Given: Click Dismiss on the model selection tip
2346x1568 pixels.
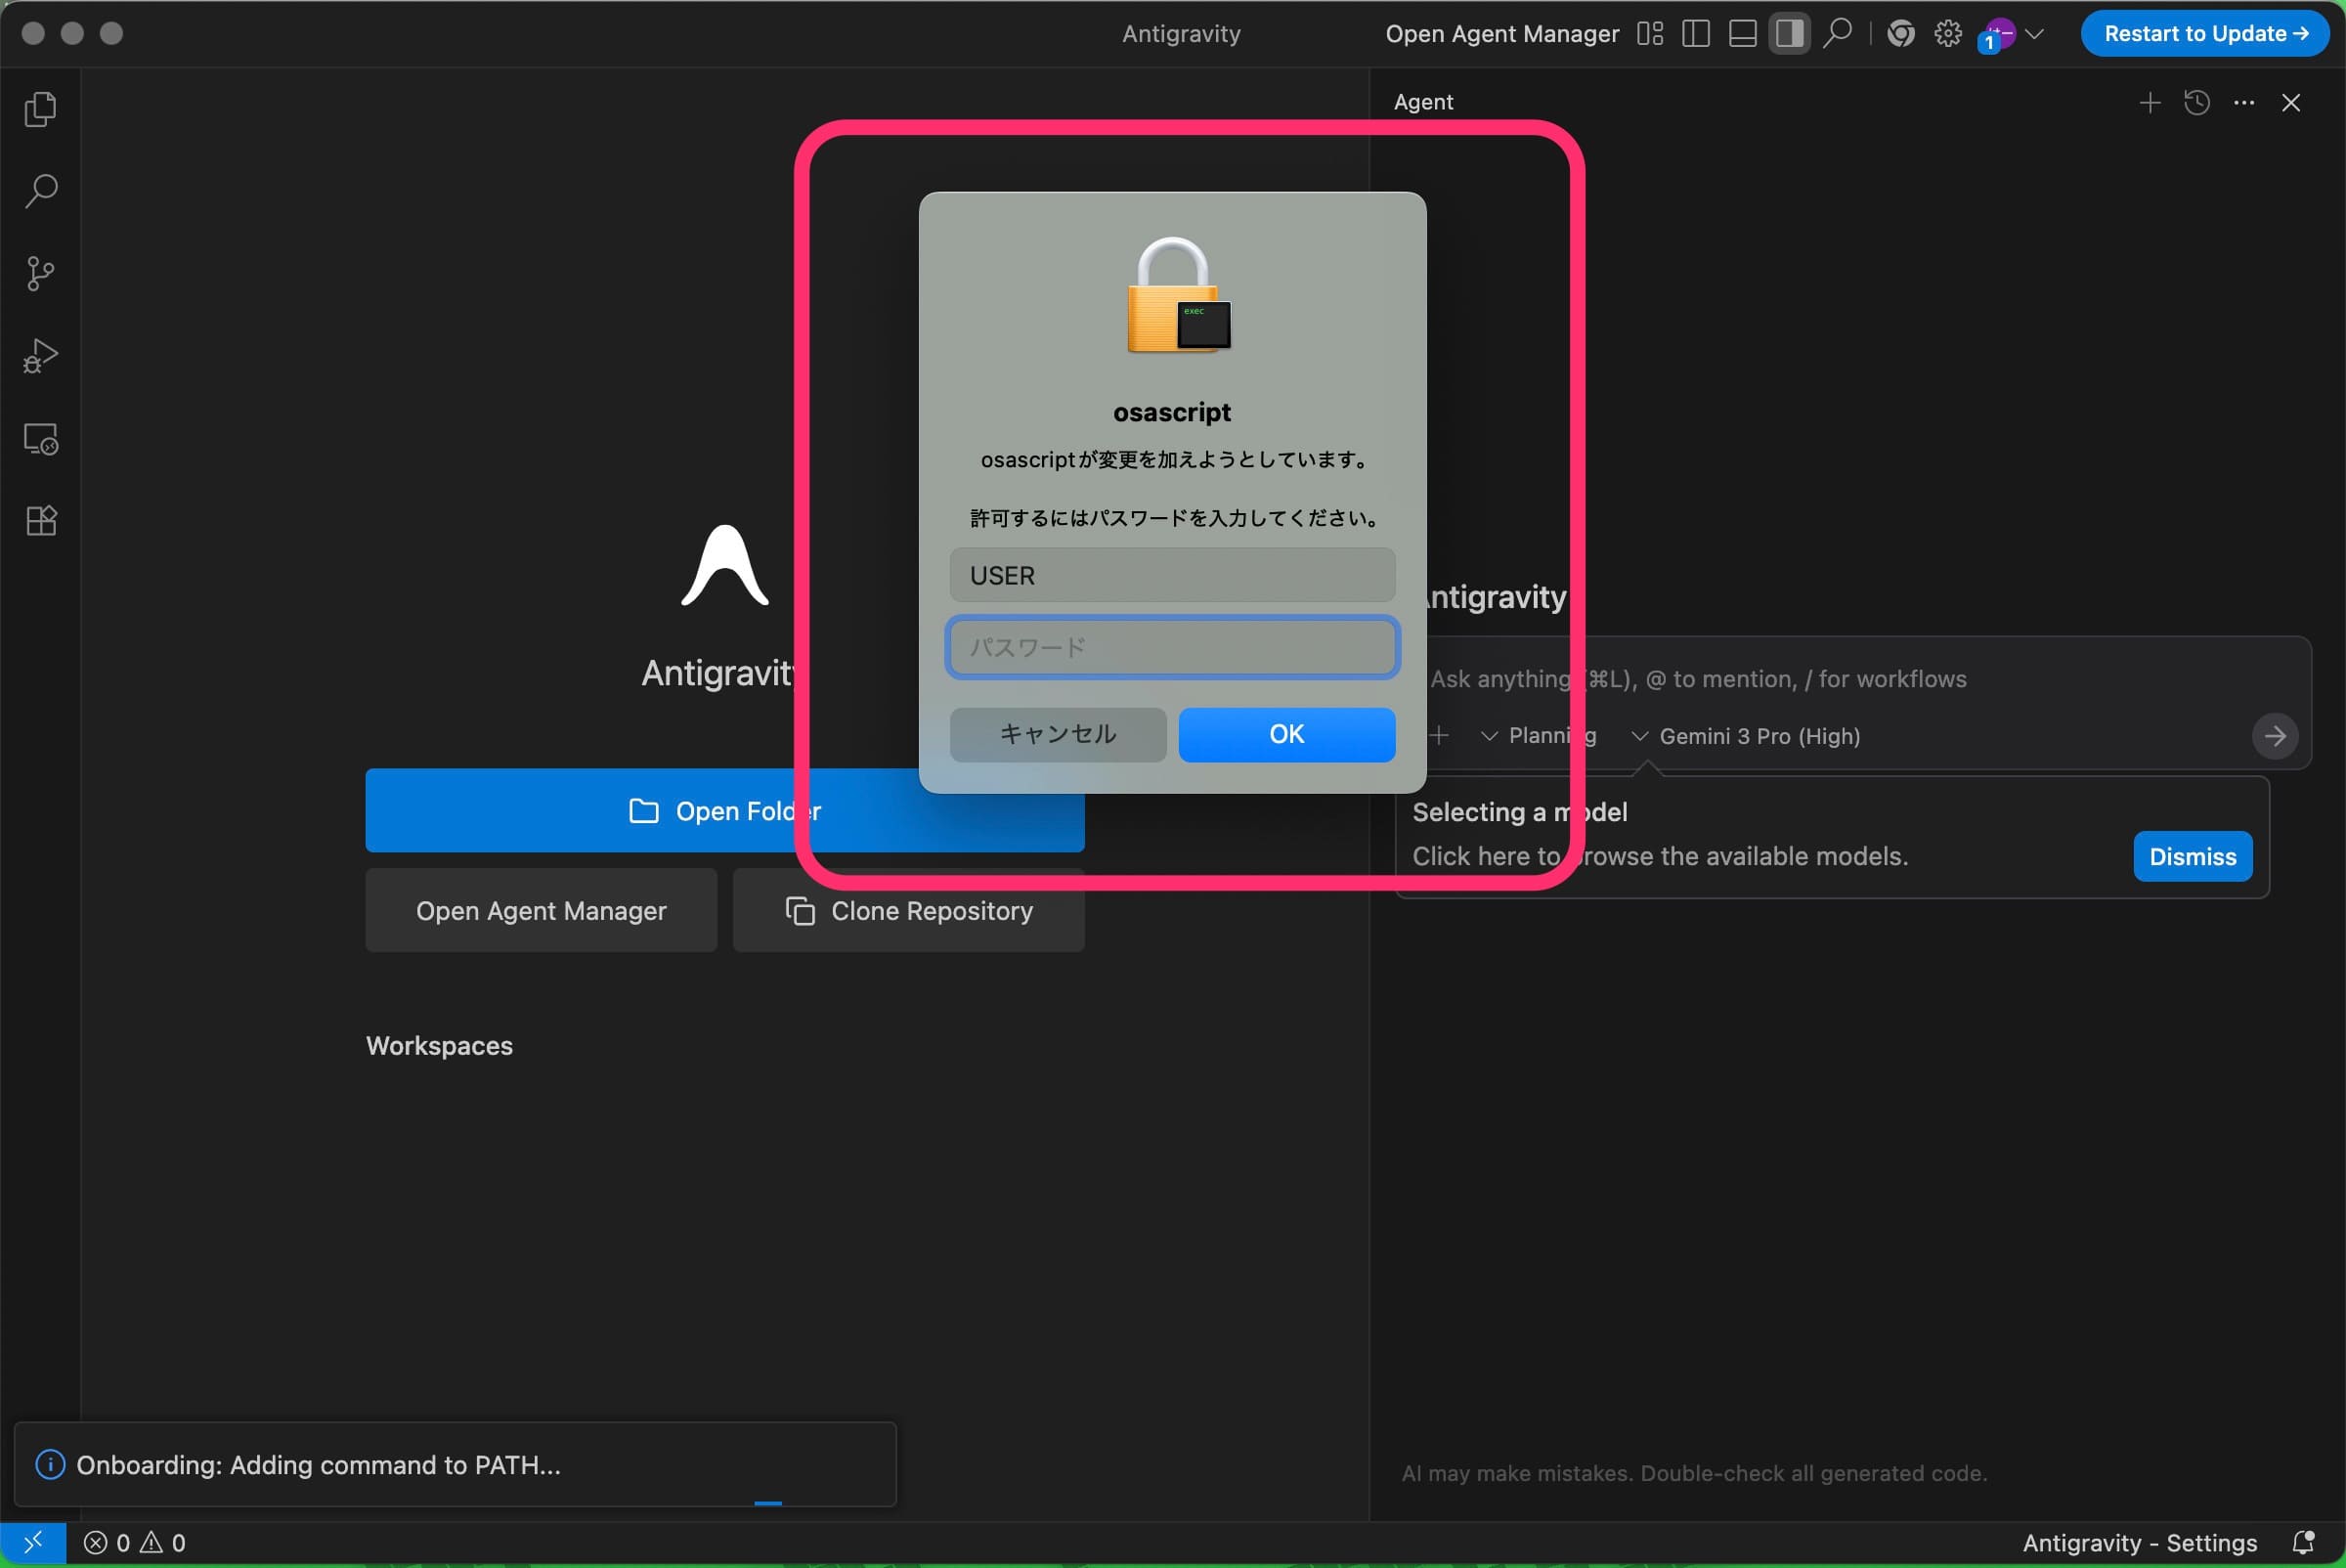Looking at the screenshot, I should pos(2191,856).
